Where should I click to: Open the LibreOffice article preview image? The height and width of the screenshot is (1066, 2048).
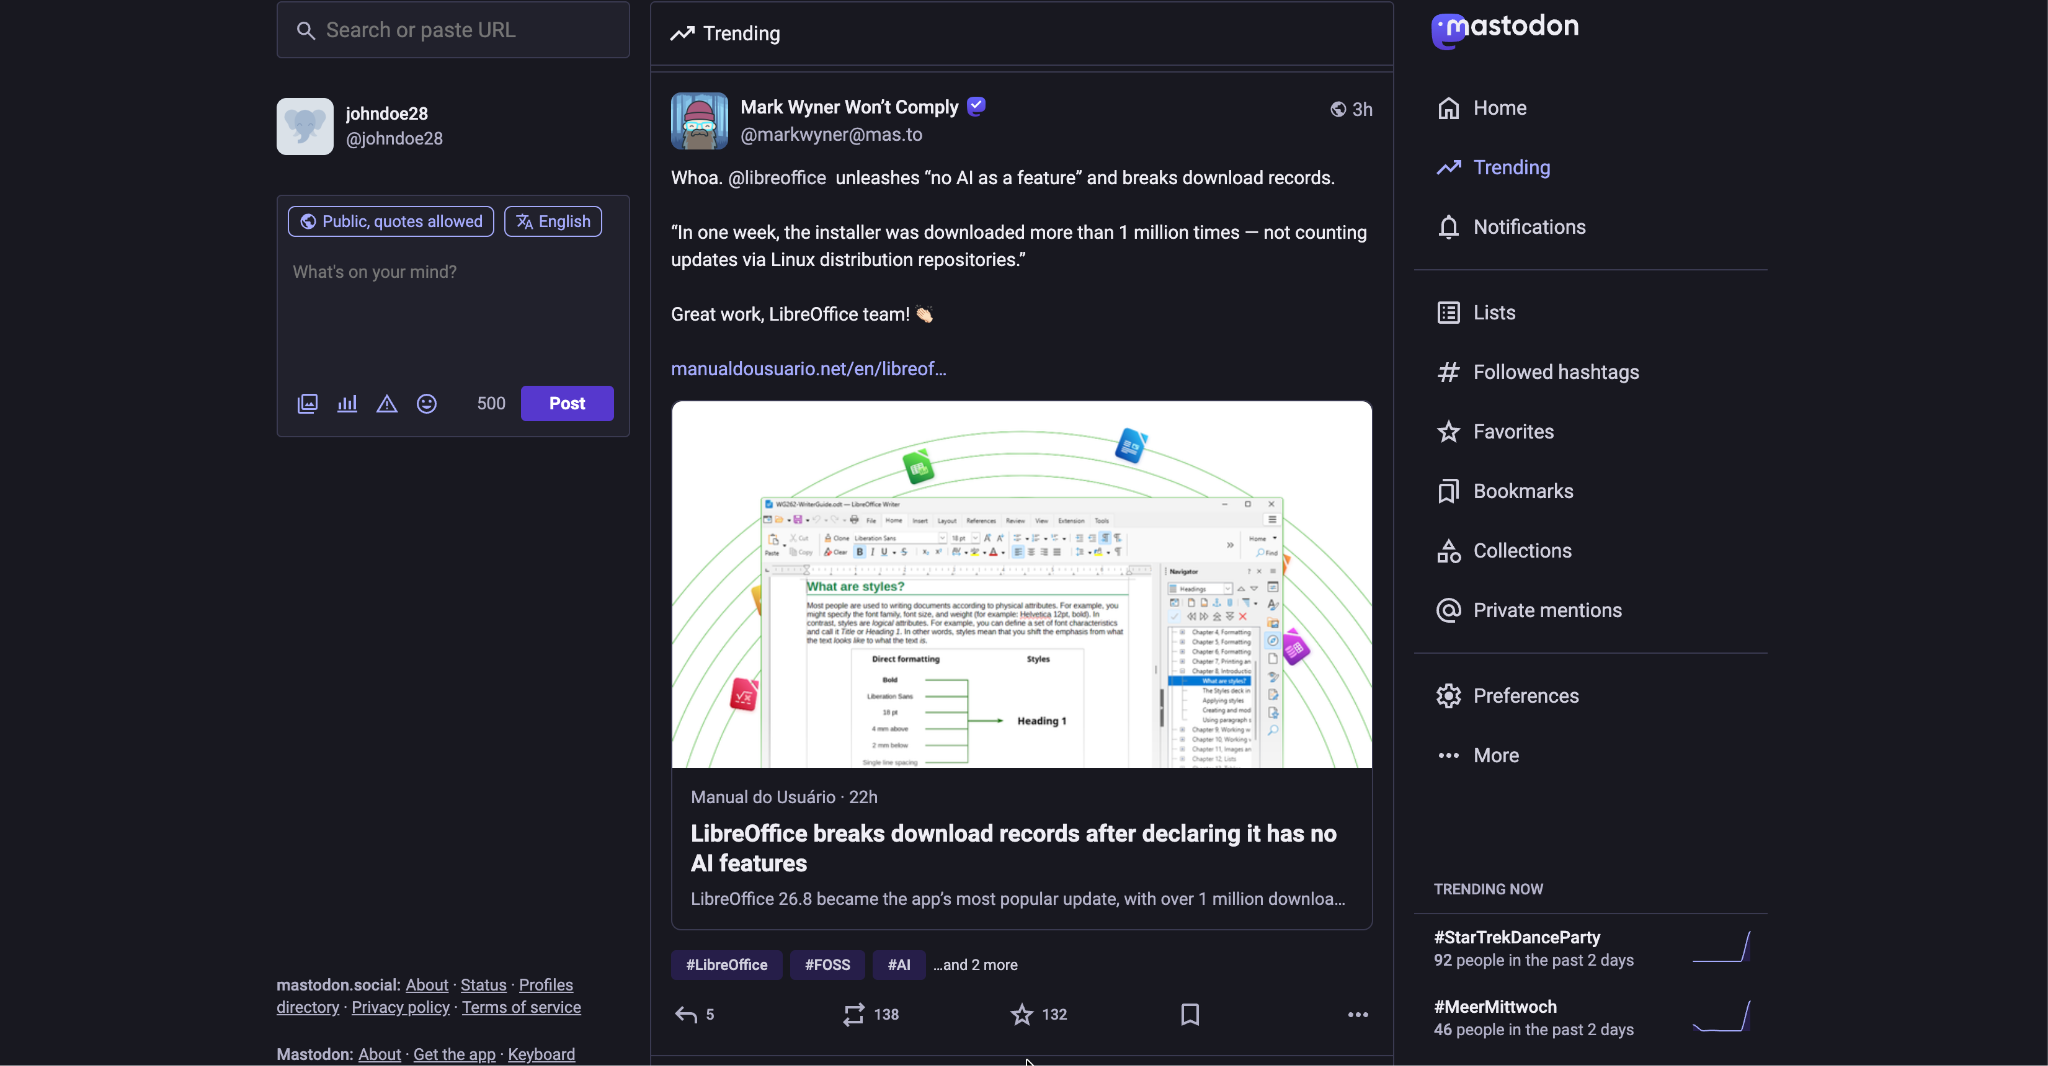coord(1022,585)
